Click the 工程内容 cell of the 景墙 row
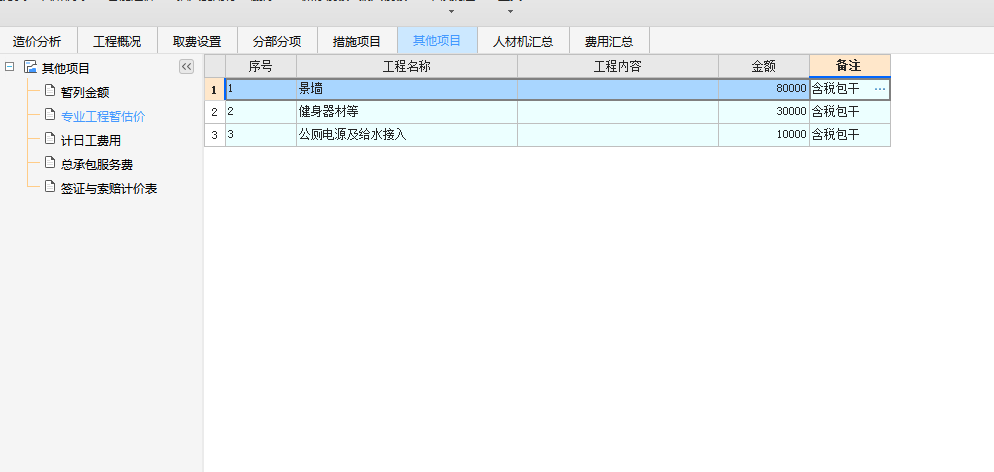The height and width of the screenshot is (472, 994). [617, 89]
